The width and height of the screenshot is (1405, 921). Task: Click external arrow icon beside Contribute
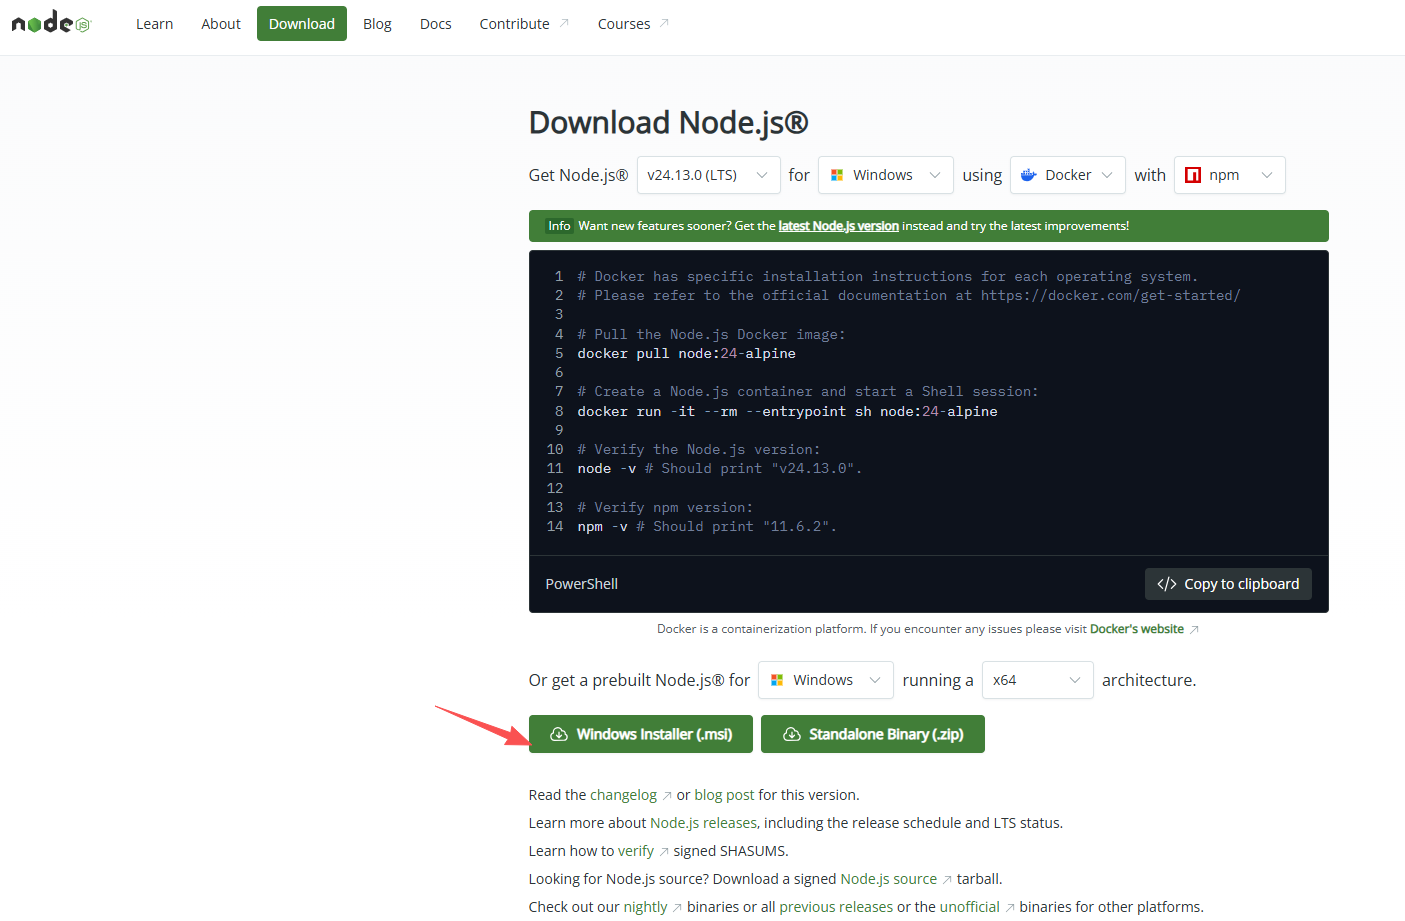[x=564, y=23]
